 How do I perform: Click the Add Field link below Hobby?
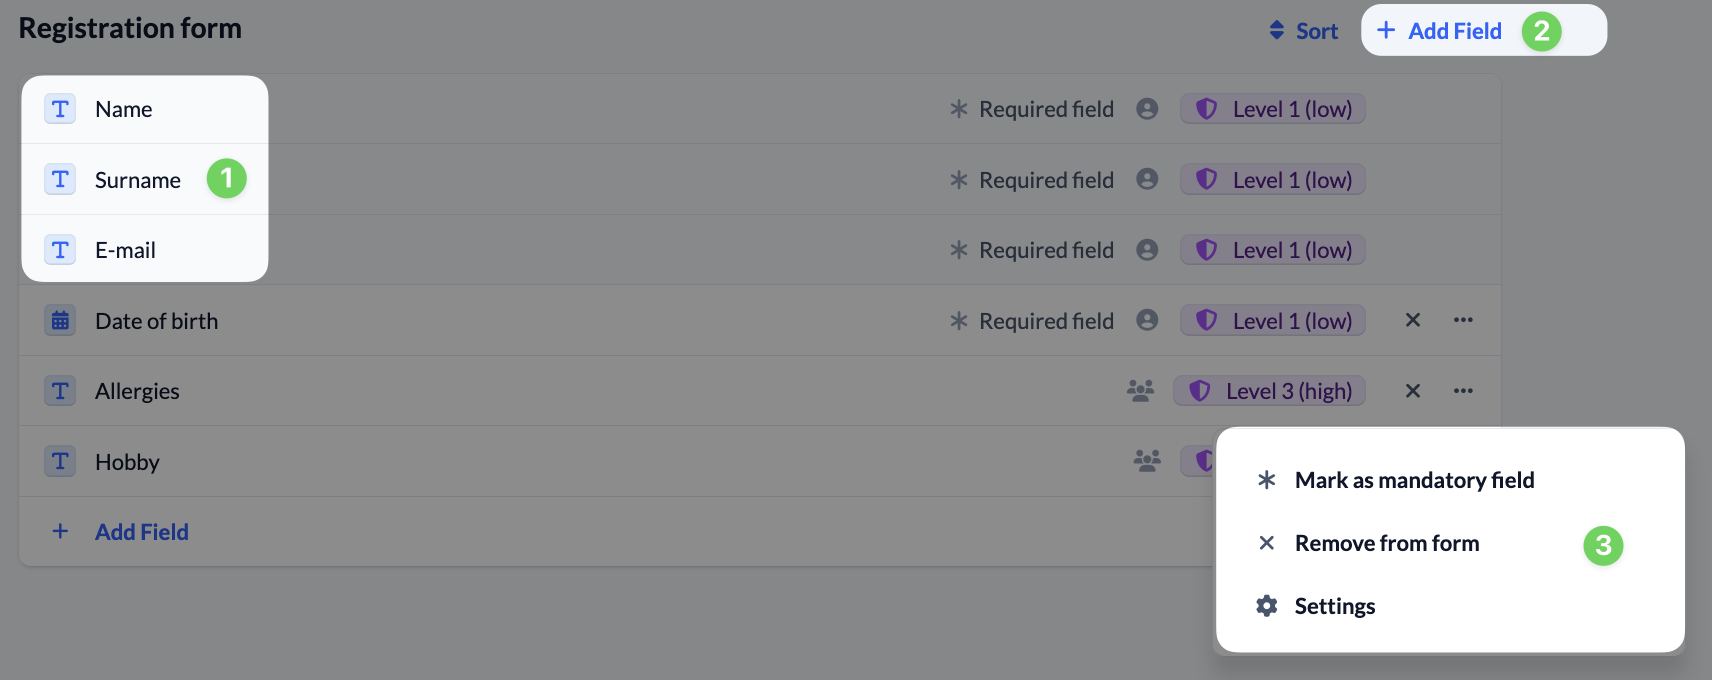coord(141,532)
